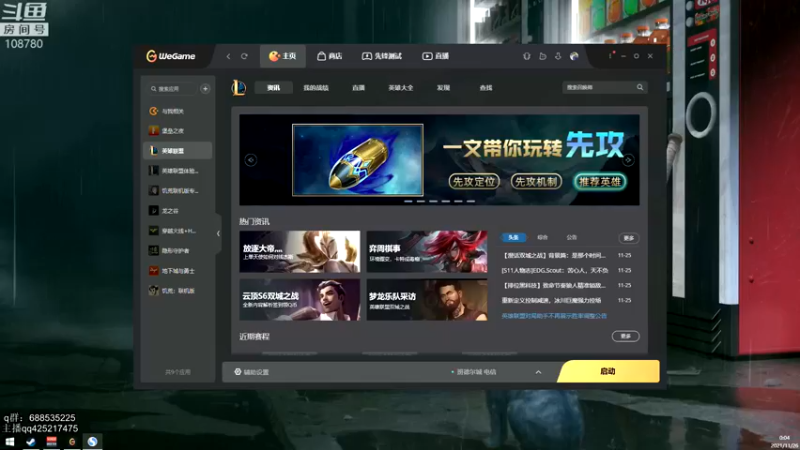Image resolution: width=800 pixels, height=450 pixels.
Task: Select the 头条 news filter
Action: pyautogui.click(x=513, y=237)
